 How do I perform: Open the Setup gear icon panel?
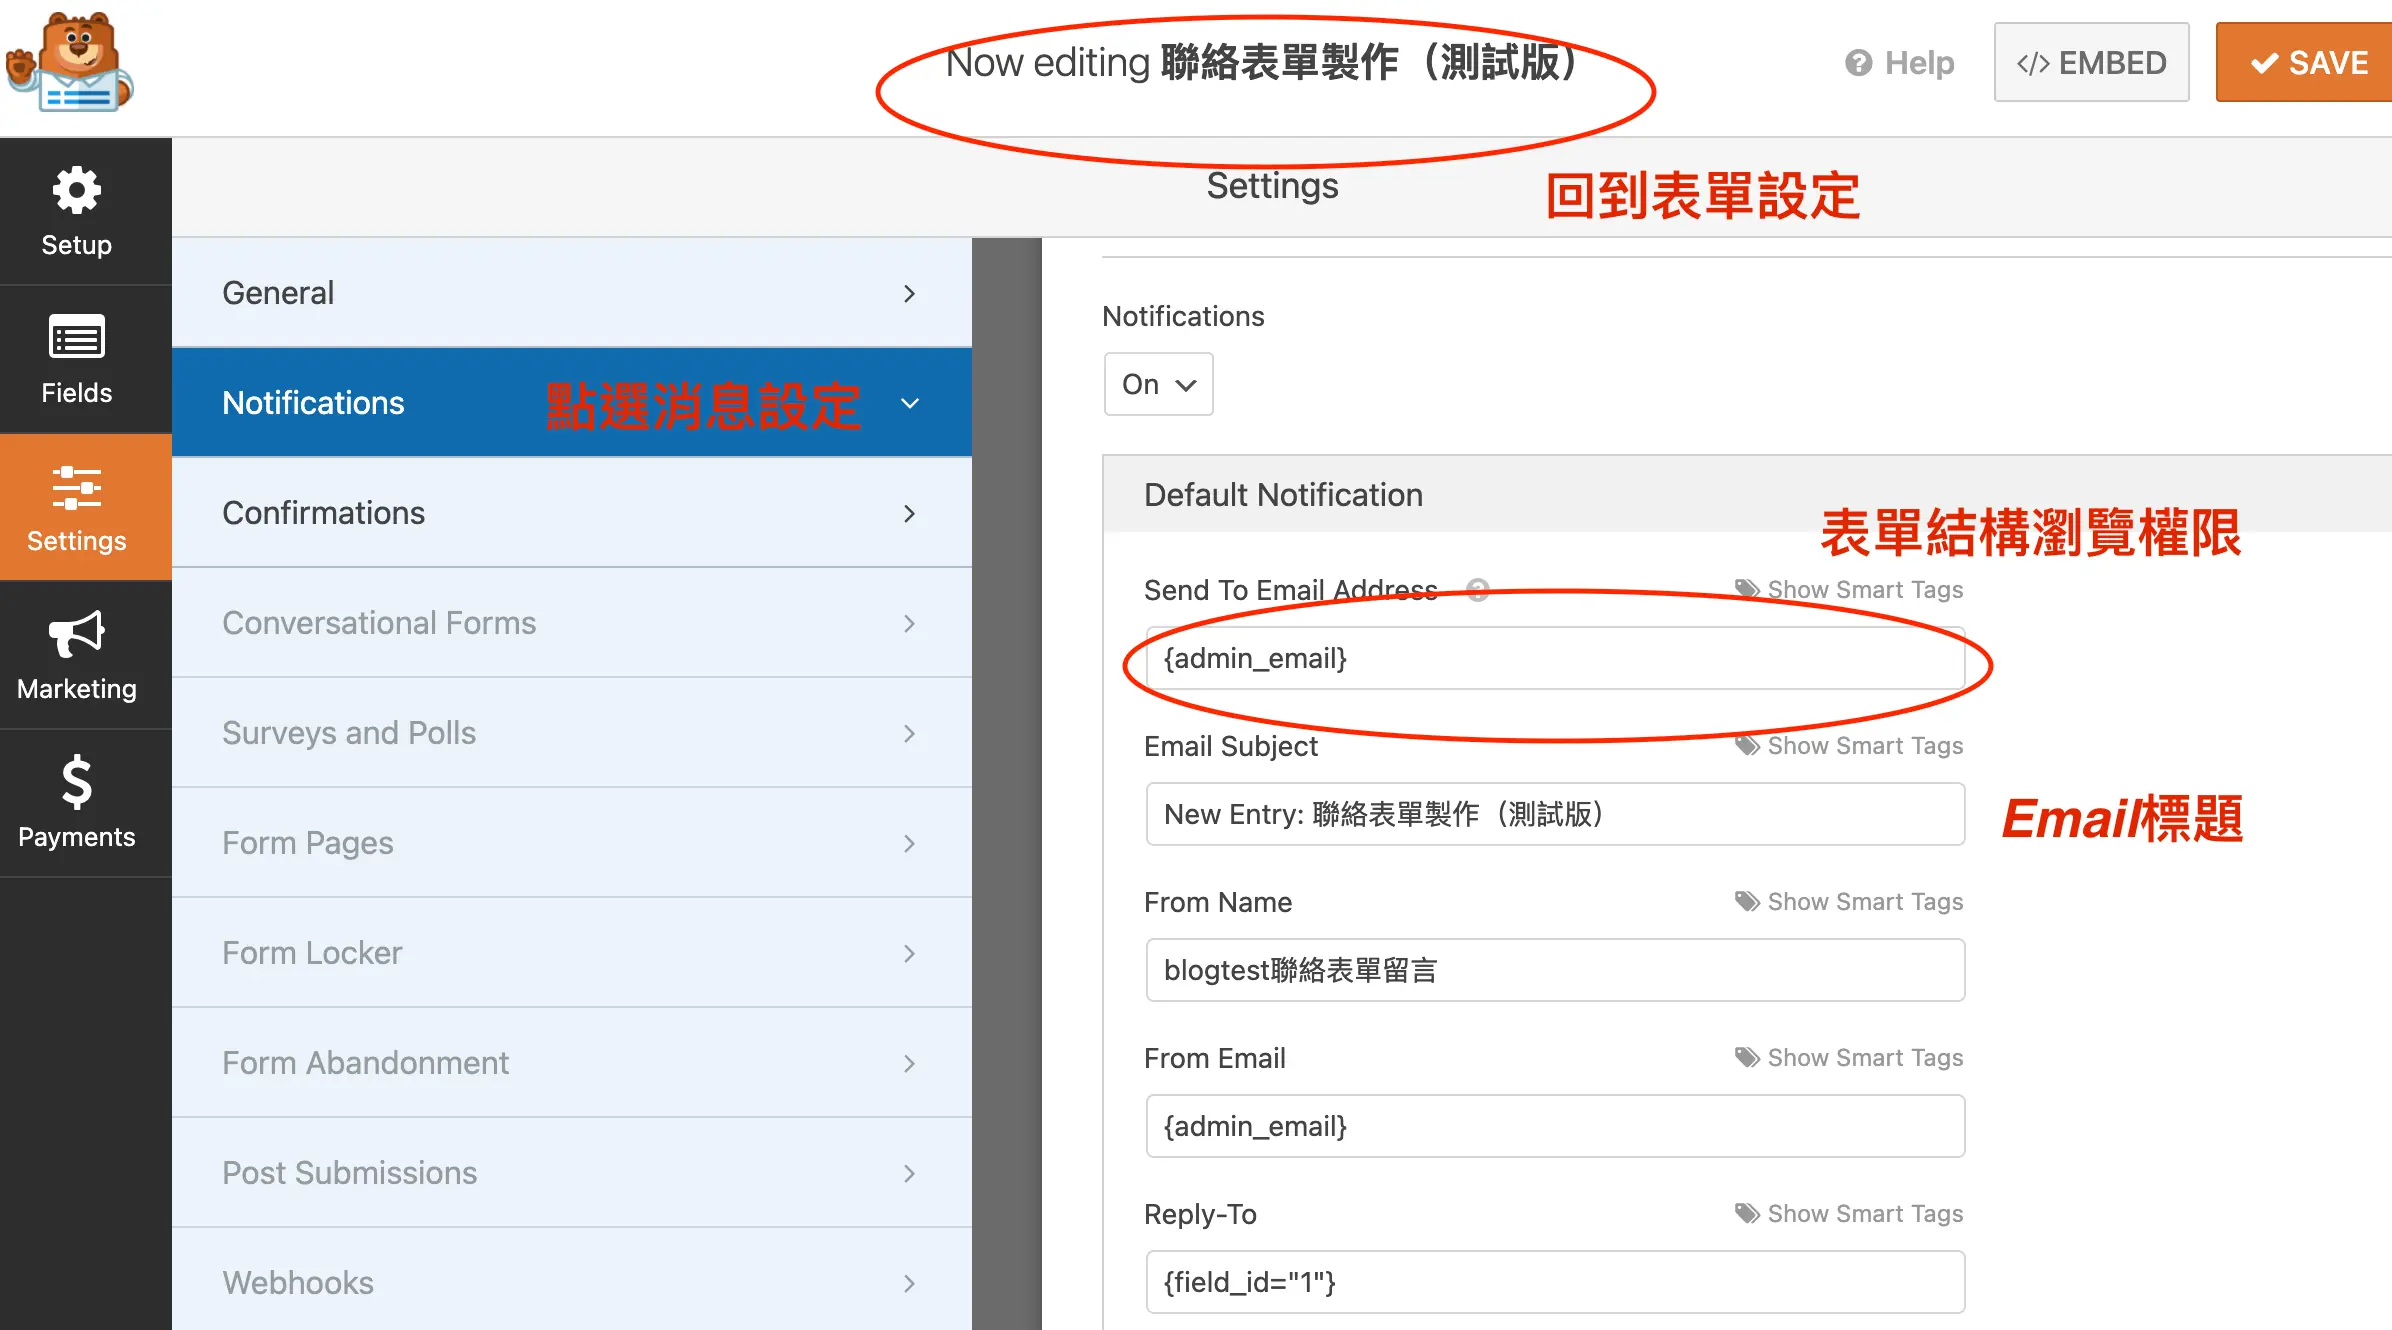pos(77,211)
